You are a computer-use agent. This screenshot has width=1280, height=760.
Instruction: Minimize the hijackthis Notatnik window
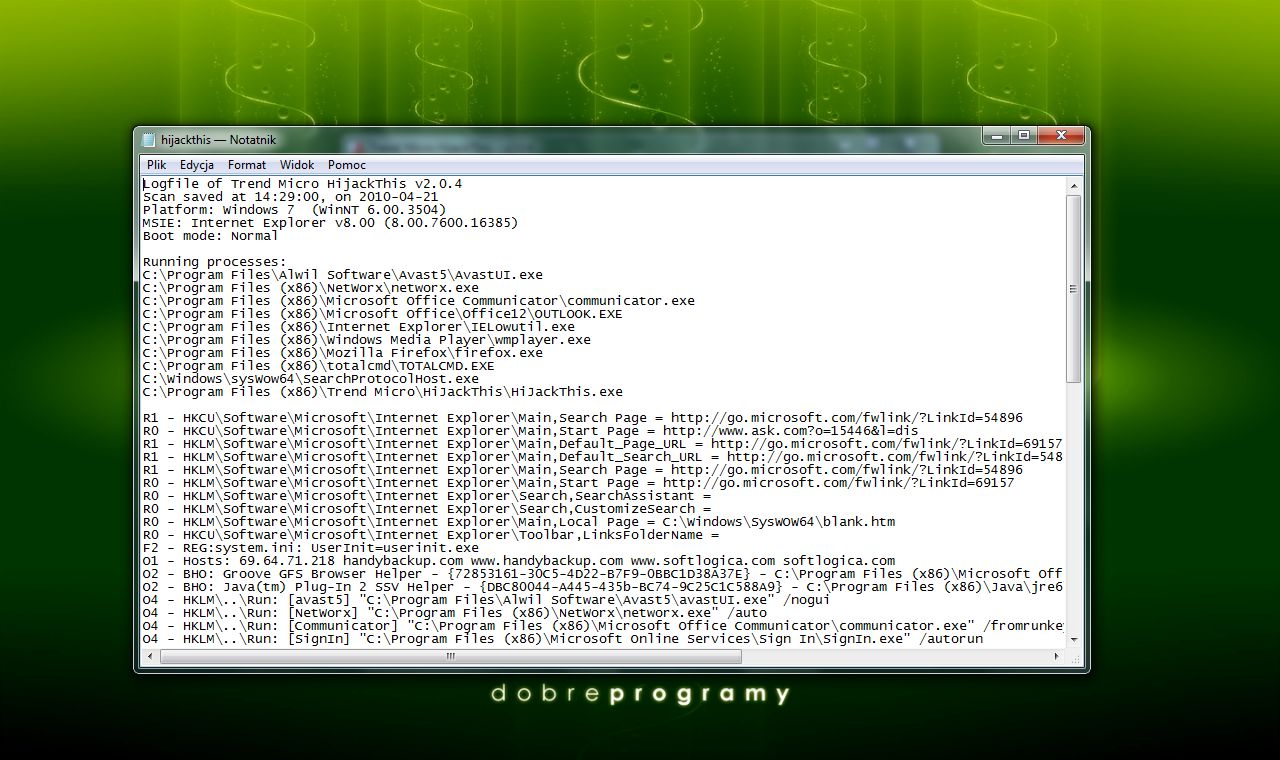[996, 136]
